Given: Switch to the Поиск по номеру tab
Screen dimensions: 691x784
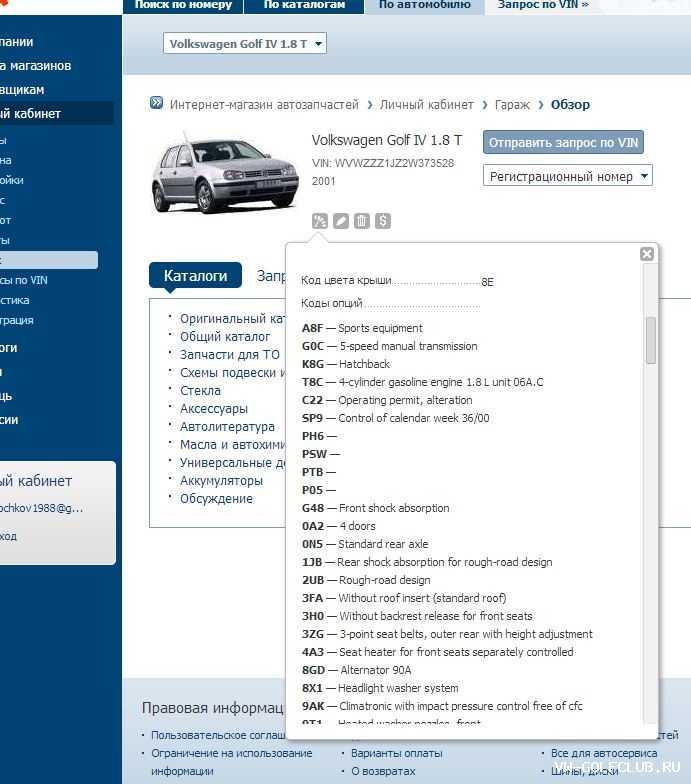Looking at the screenshot, I should point(183,5).
